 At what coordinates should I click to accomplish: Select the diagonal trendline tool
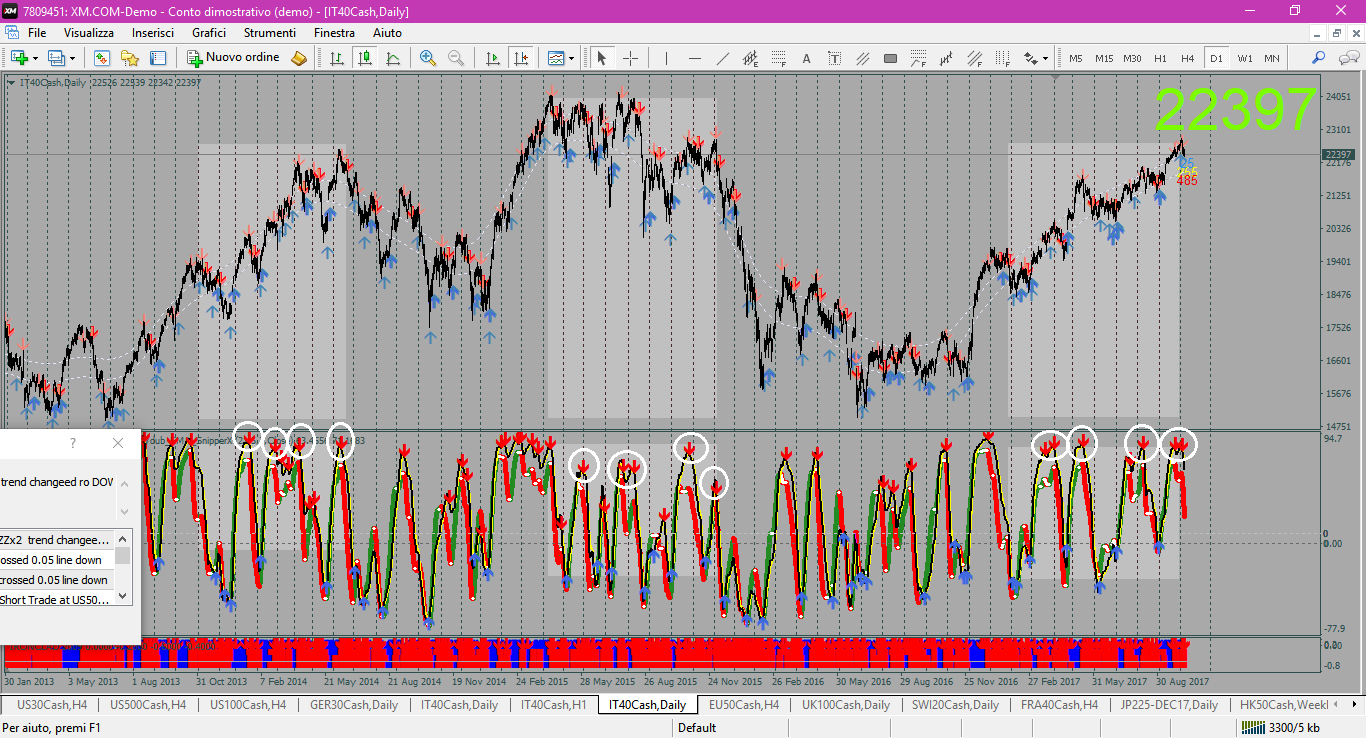pos(722,58)
